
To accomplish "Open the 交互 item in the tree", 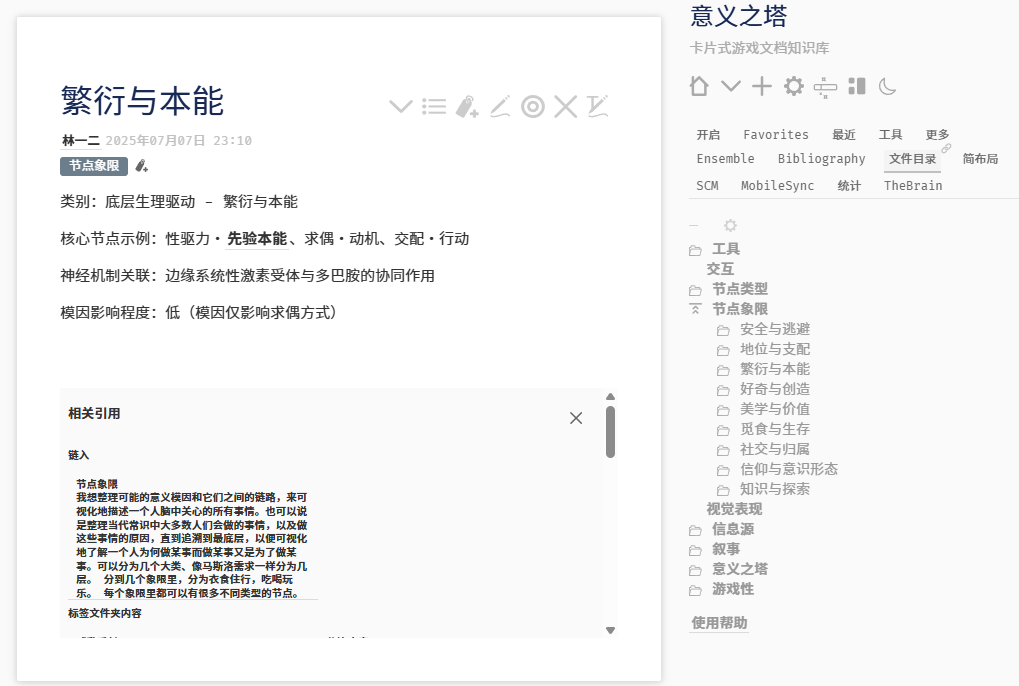I will [x=720, y=269].
